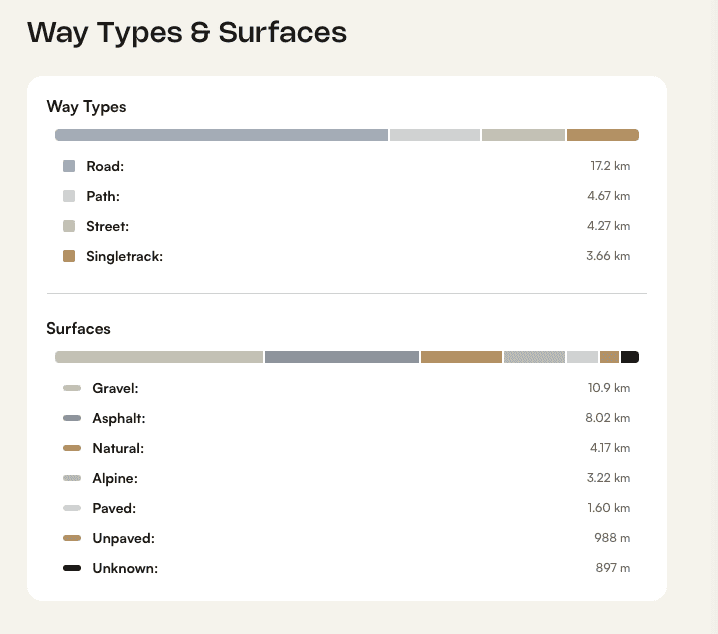718x634 pixels.
Task: Click the Asphalt segment of Surfaces bar
Action: (342, 357)
